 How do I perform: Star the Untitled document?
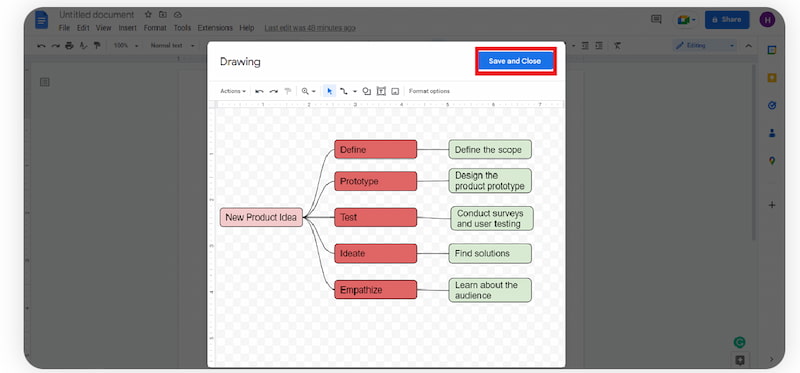pyautogui.click(x=148, y=15)
